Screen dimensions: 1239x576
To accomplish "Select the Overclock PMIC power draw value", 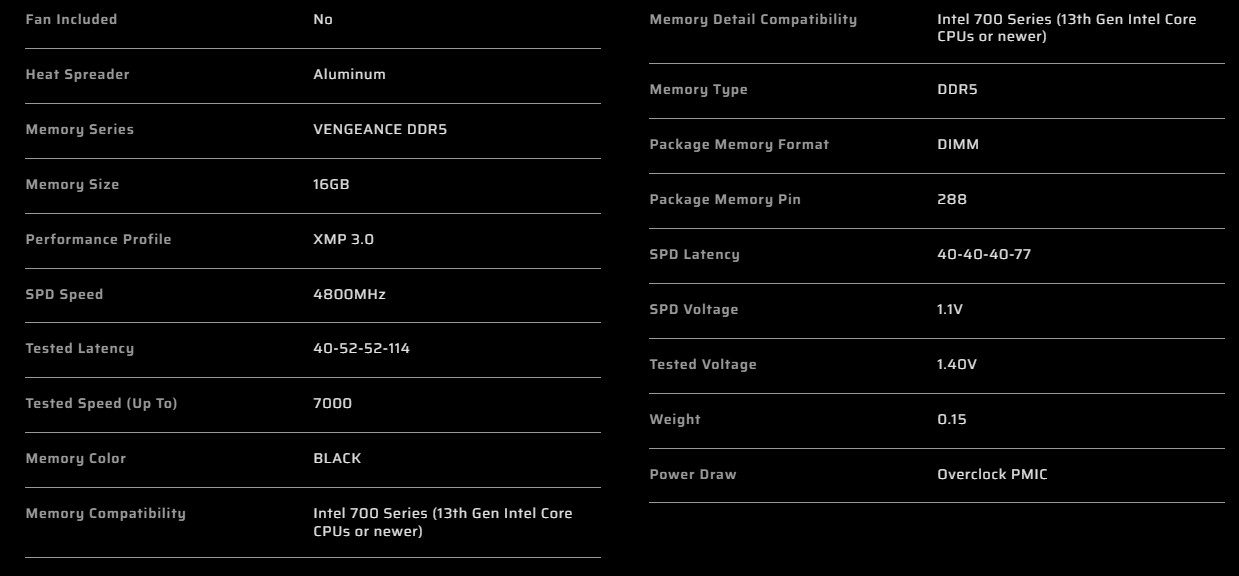I will [x=992, y=475].
